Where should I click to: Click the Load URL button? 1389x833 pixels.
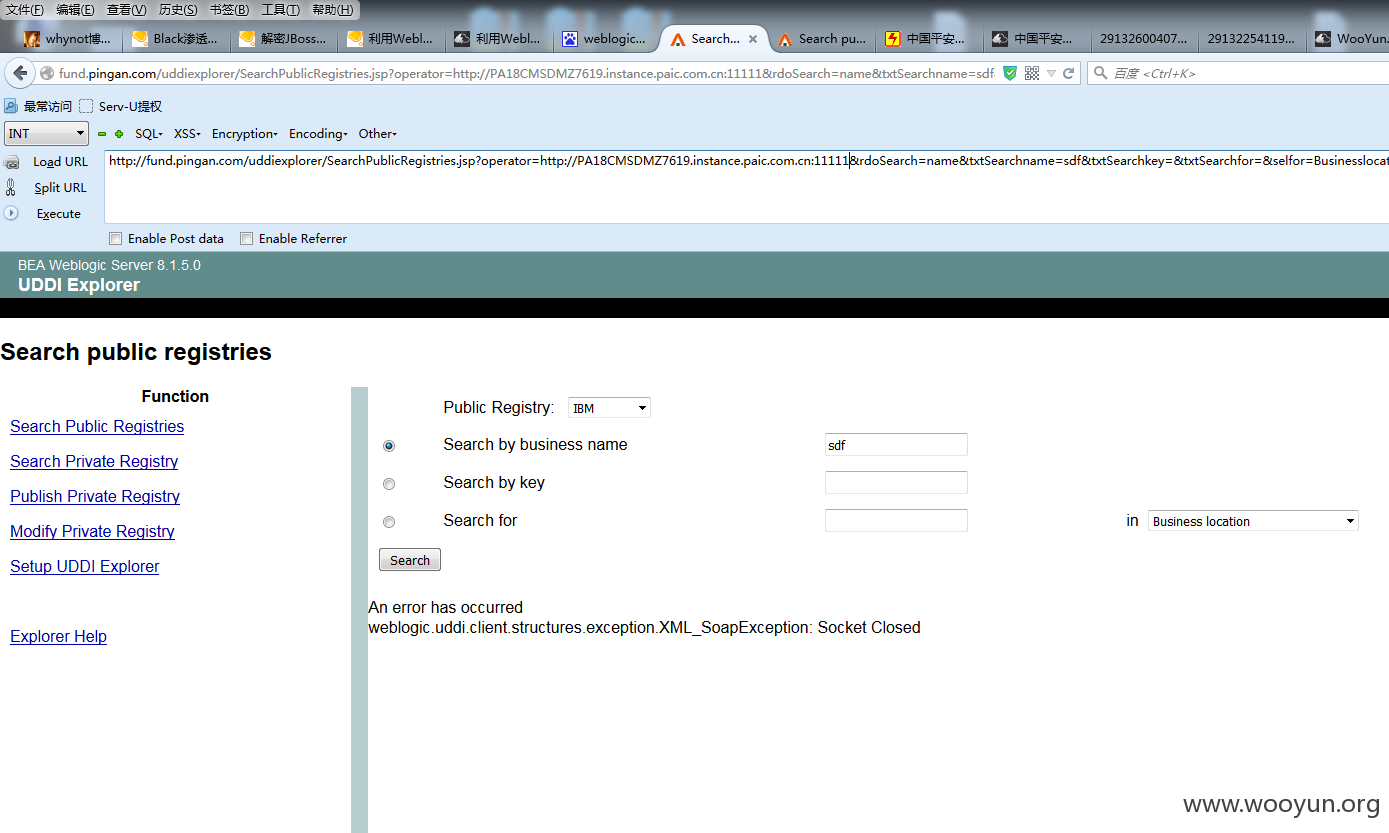click(x=60, y=162)
